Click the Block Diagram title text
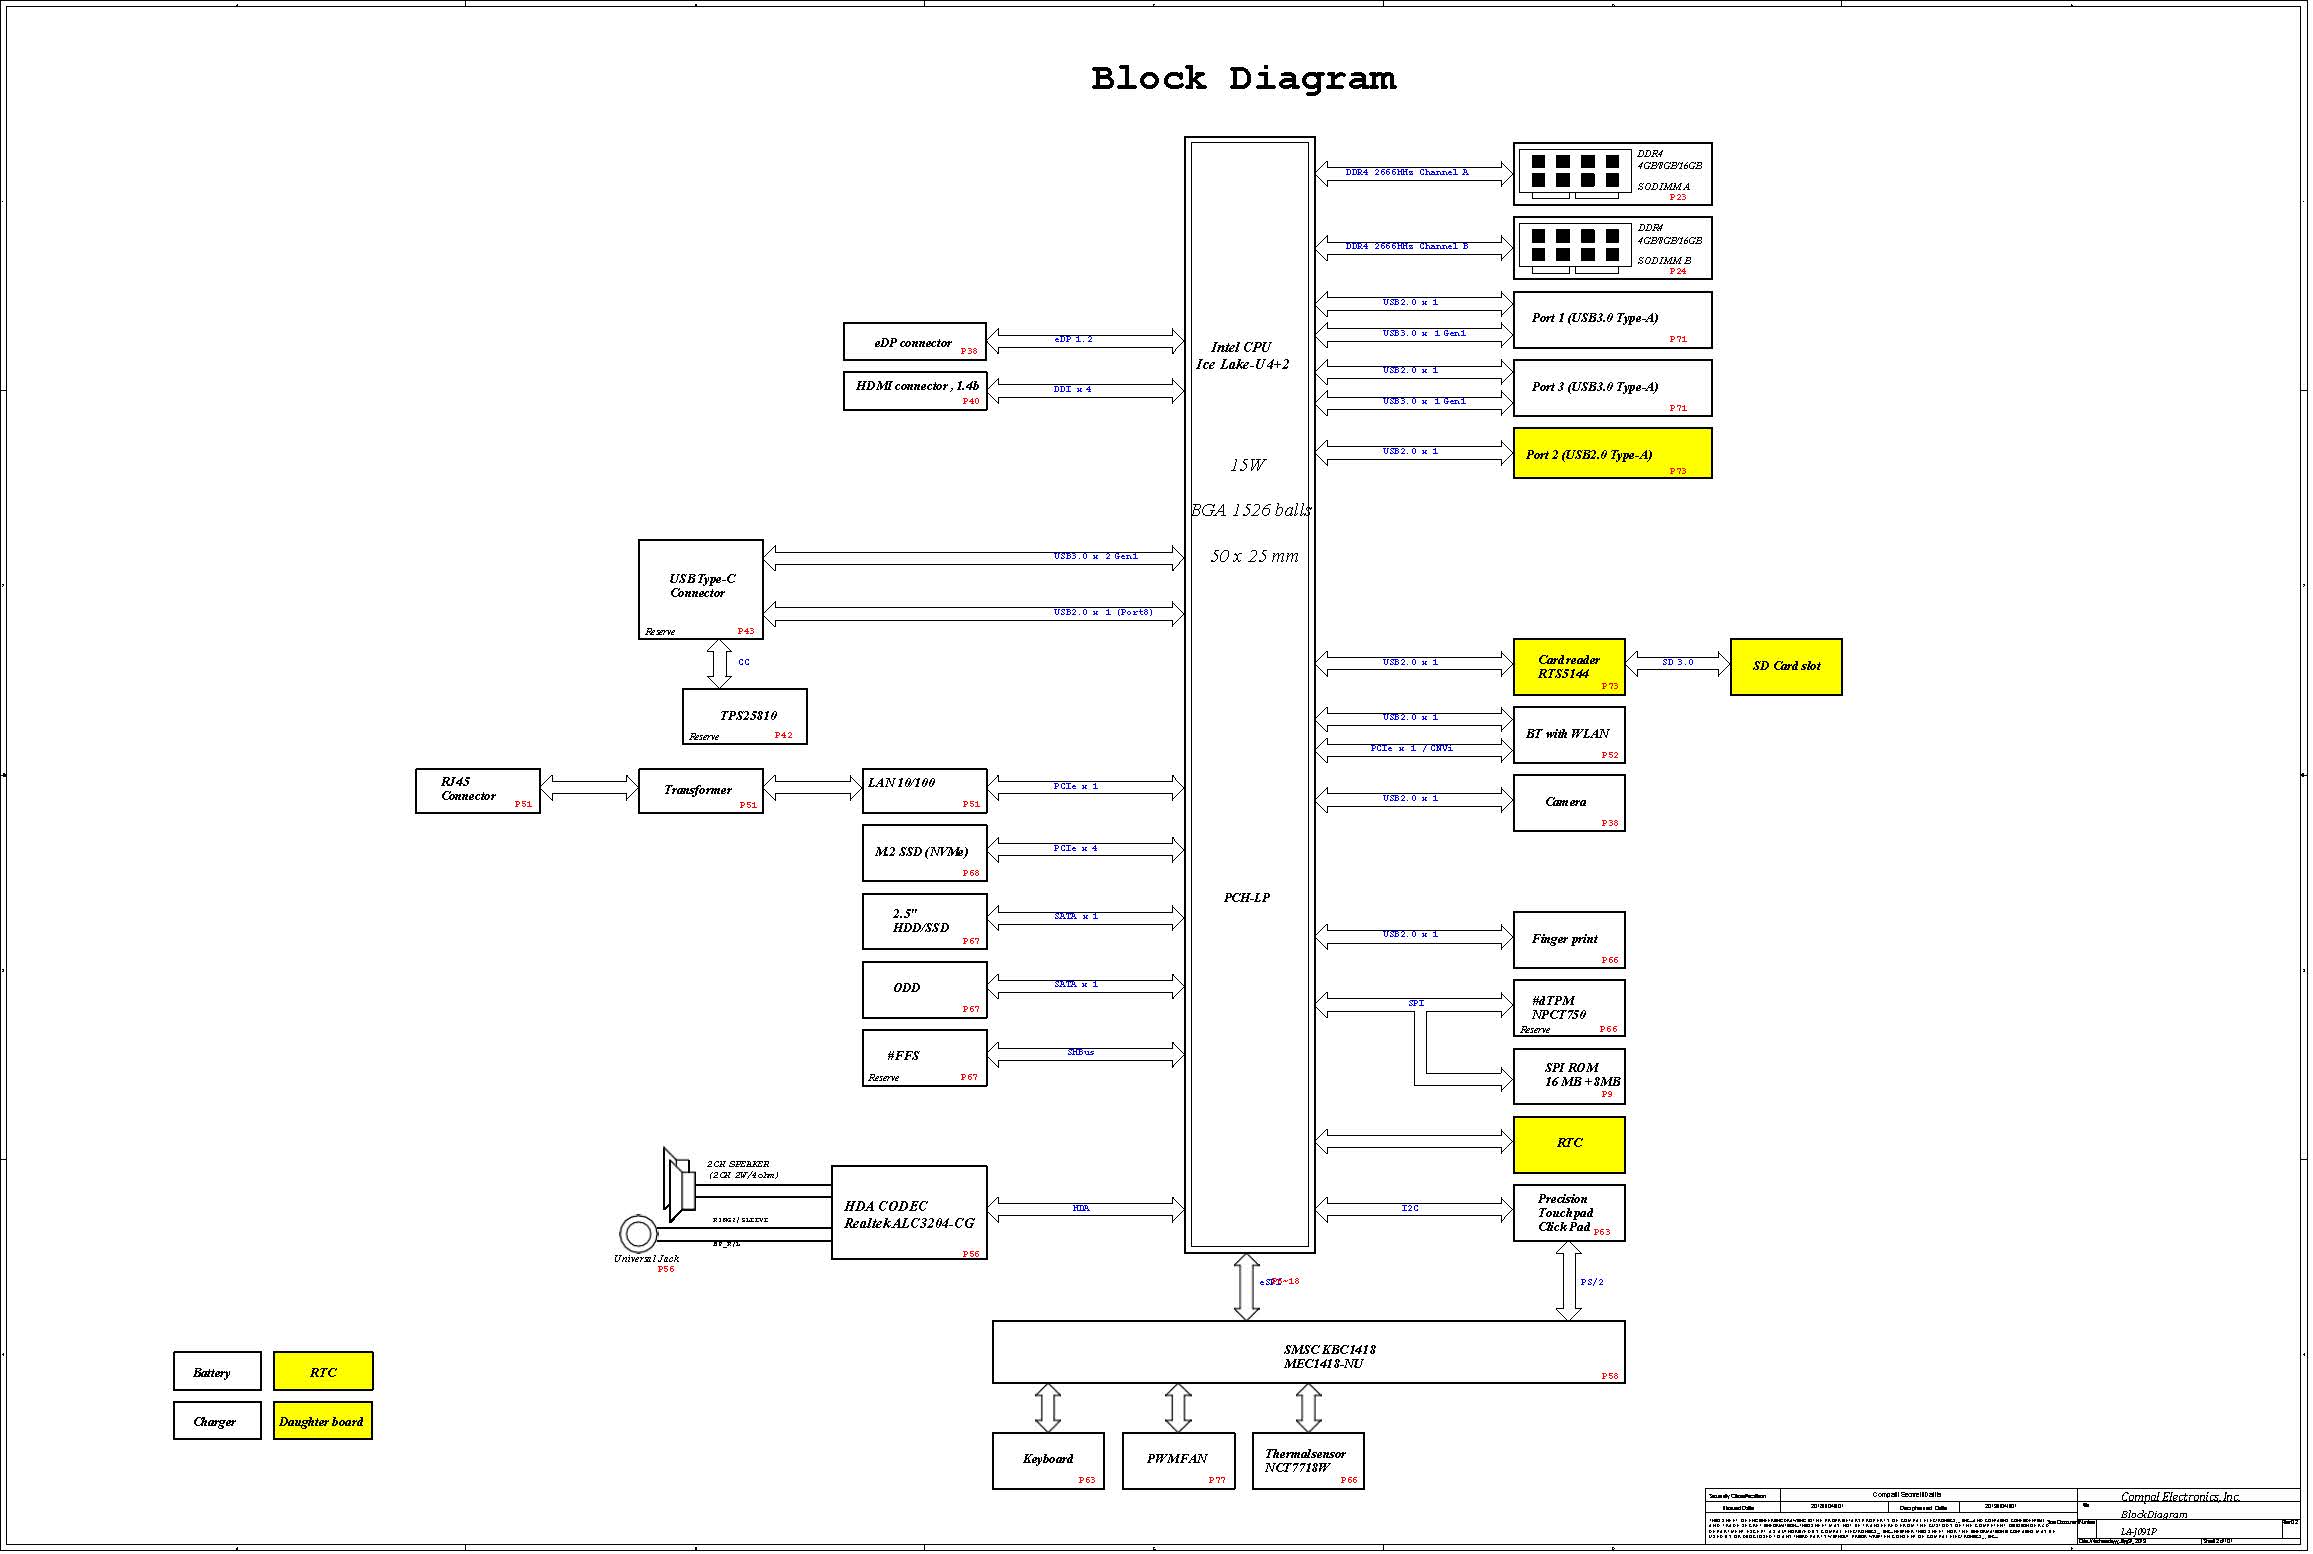This screenshot has height=1554, width=2313. 1244,78
